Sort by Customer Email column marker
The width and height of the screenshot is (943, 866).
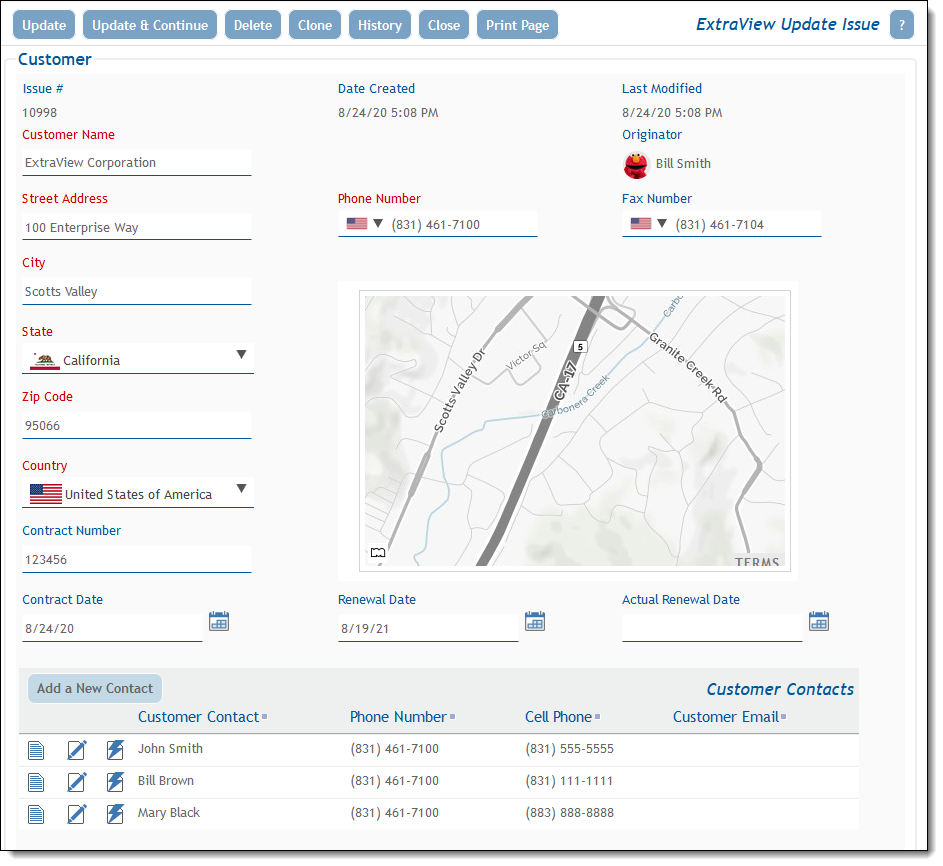783,717
